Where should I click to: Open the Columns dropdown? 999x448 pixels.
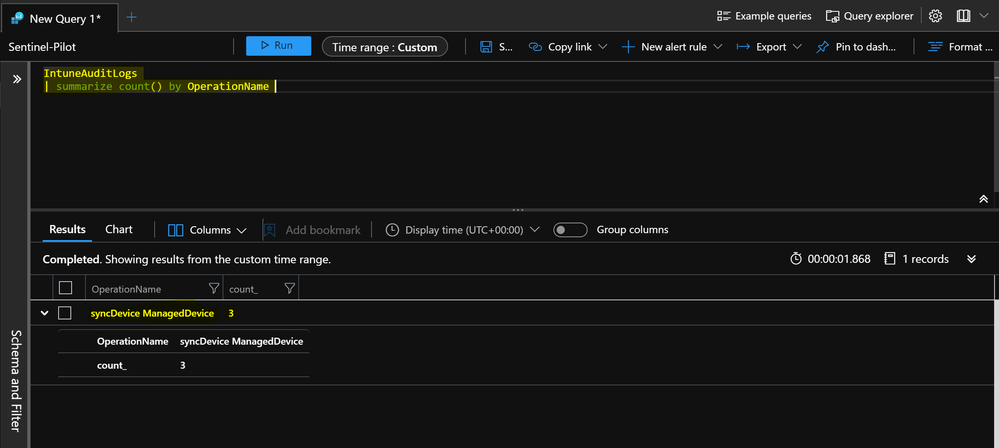[x=207, y=230]
